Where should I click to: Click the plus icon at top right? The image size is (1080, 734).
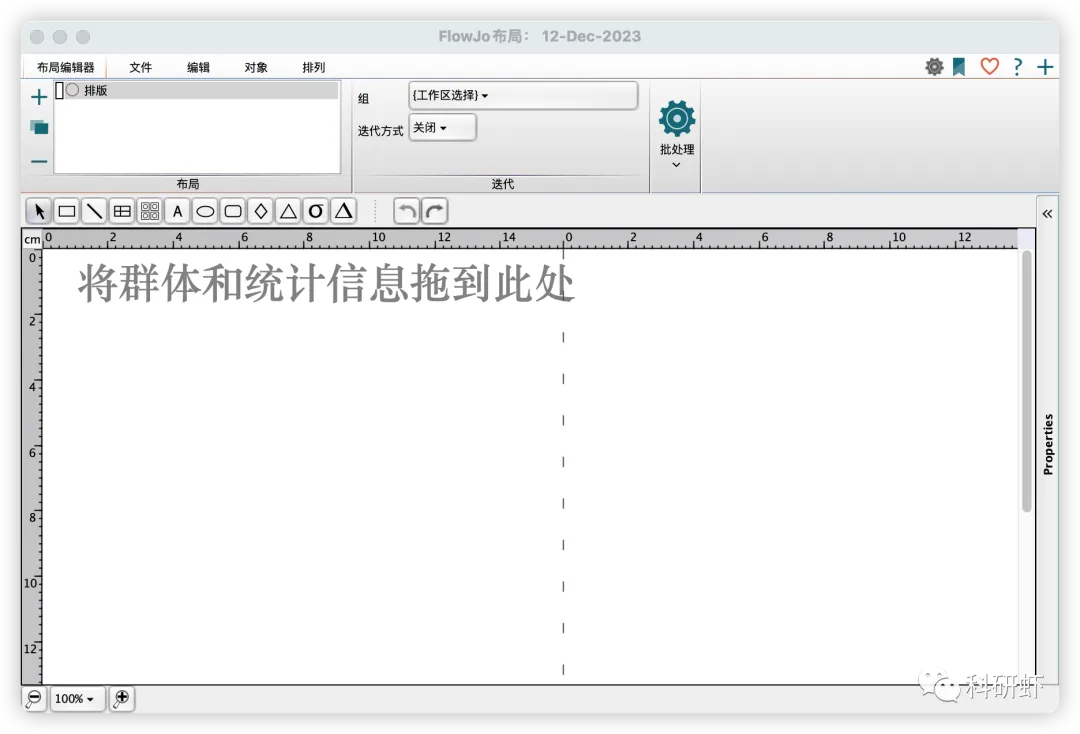tap(1045, 67)
